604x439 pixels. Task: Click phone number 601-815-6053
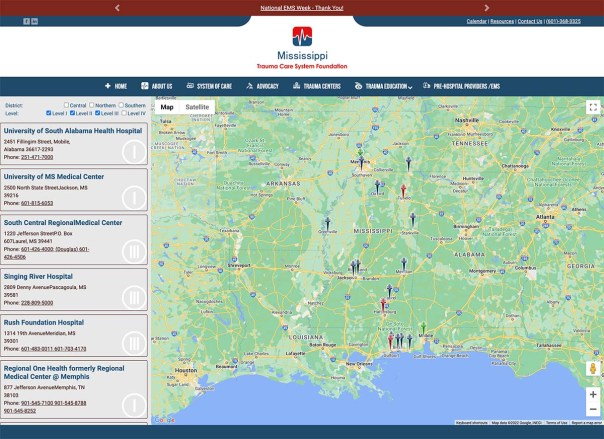click(37, 203)
